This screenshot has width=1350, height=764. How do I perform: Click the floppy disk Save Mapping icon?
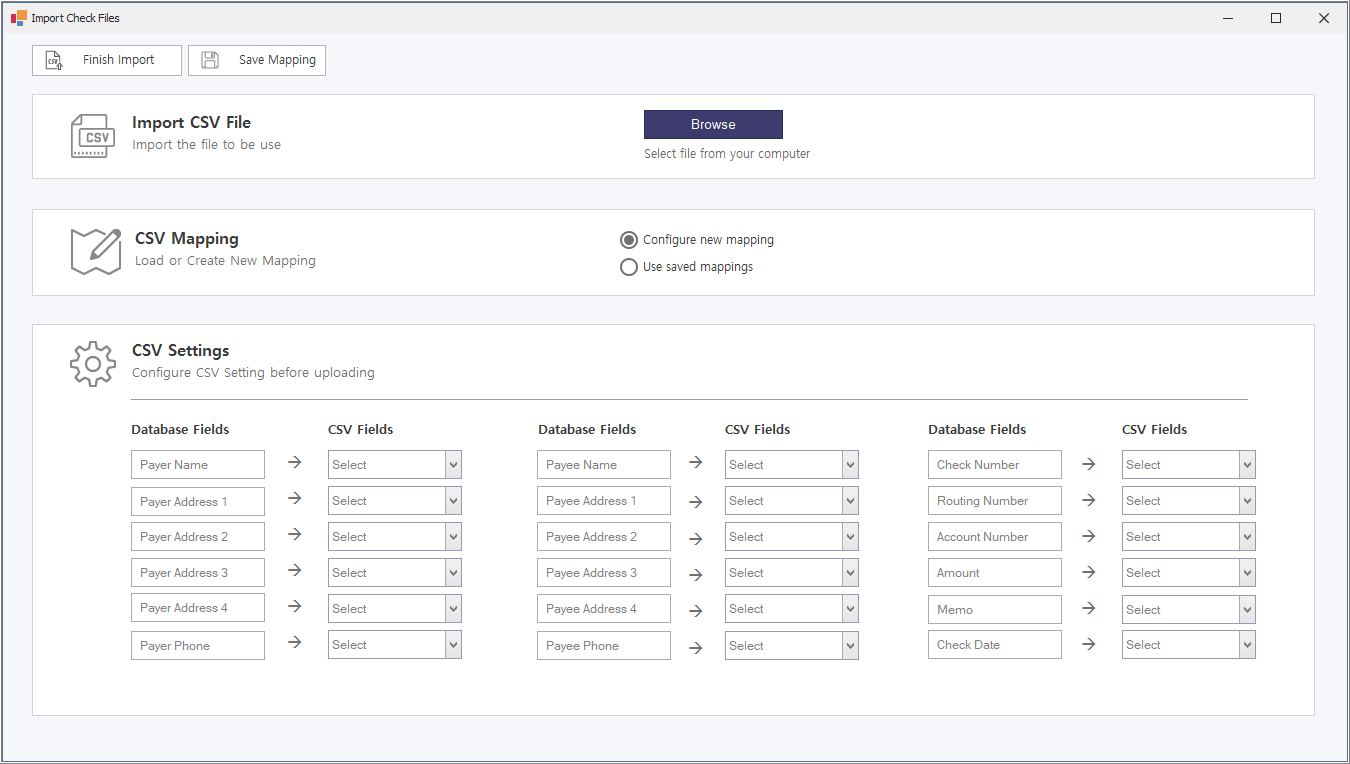point(210,60)
